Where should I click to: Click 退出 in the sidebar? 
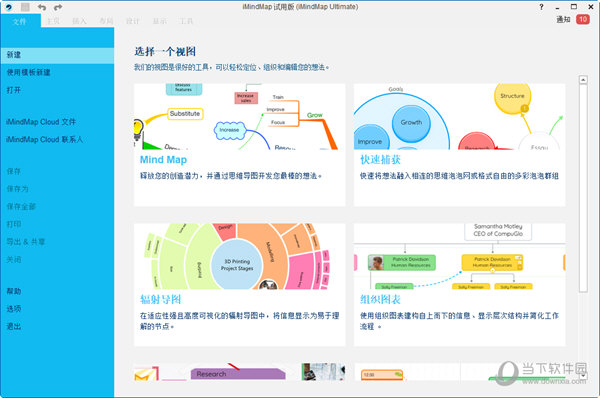(14, 326)
